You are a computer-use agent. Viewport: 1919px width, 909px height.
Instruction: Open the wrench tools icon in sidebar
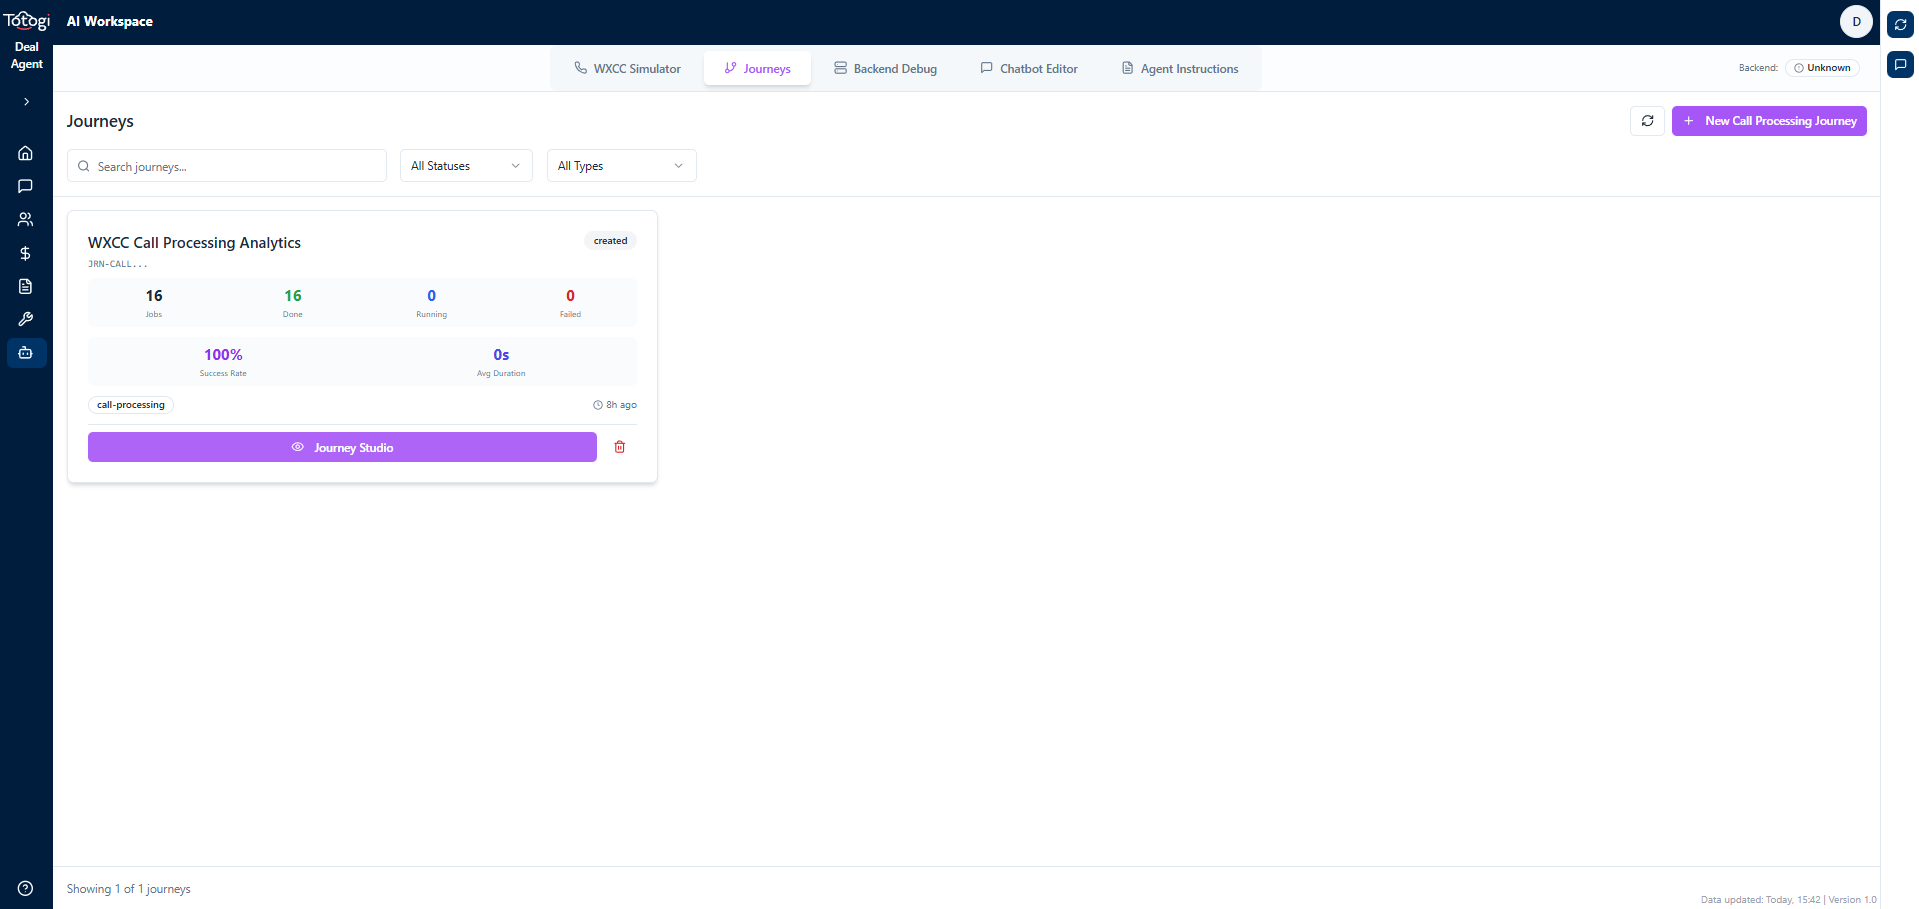pos(26,319)
